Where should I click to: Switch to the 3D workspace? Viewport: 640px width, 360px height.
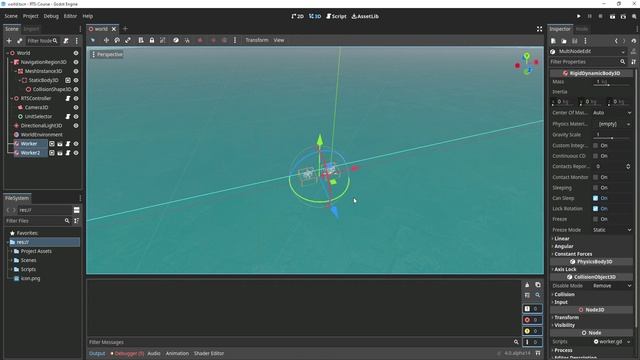pos(315,16)
